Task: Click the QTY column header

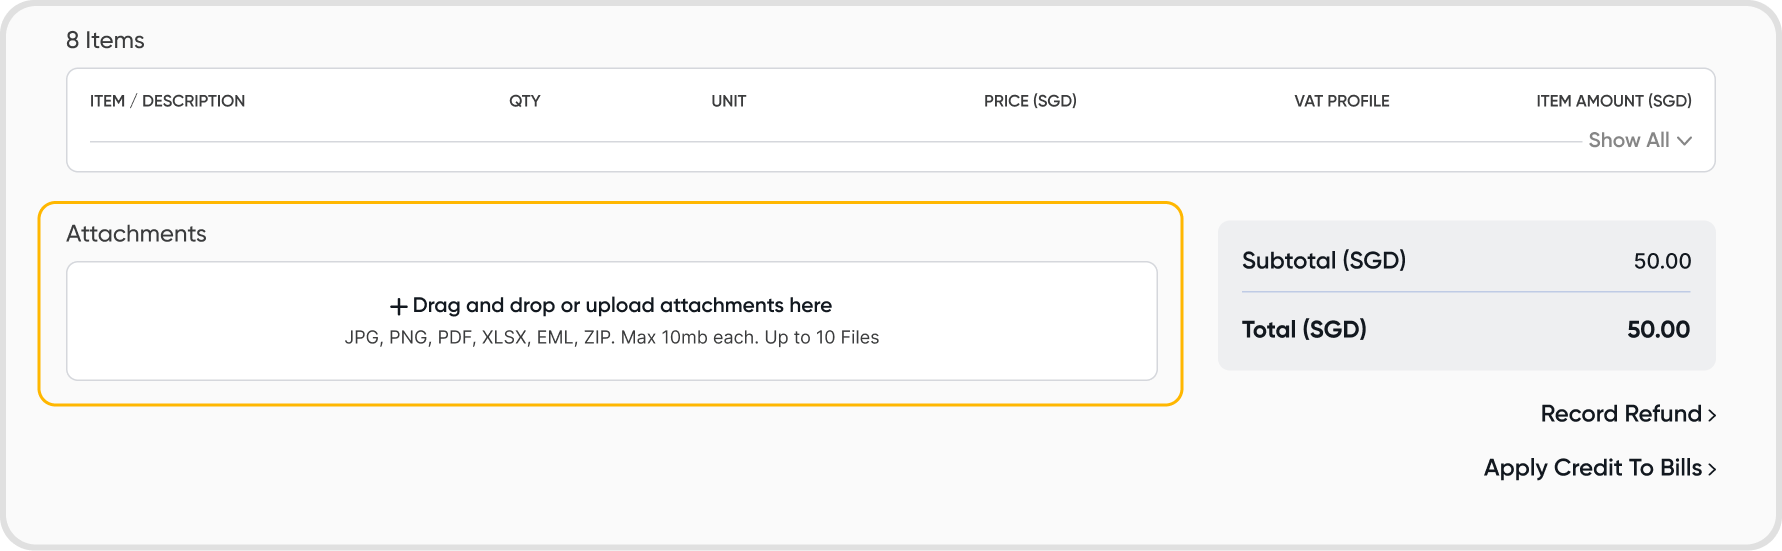Action: [x=524, y=101]
